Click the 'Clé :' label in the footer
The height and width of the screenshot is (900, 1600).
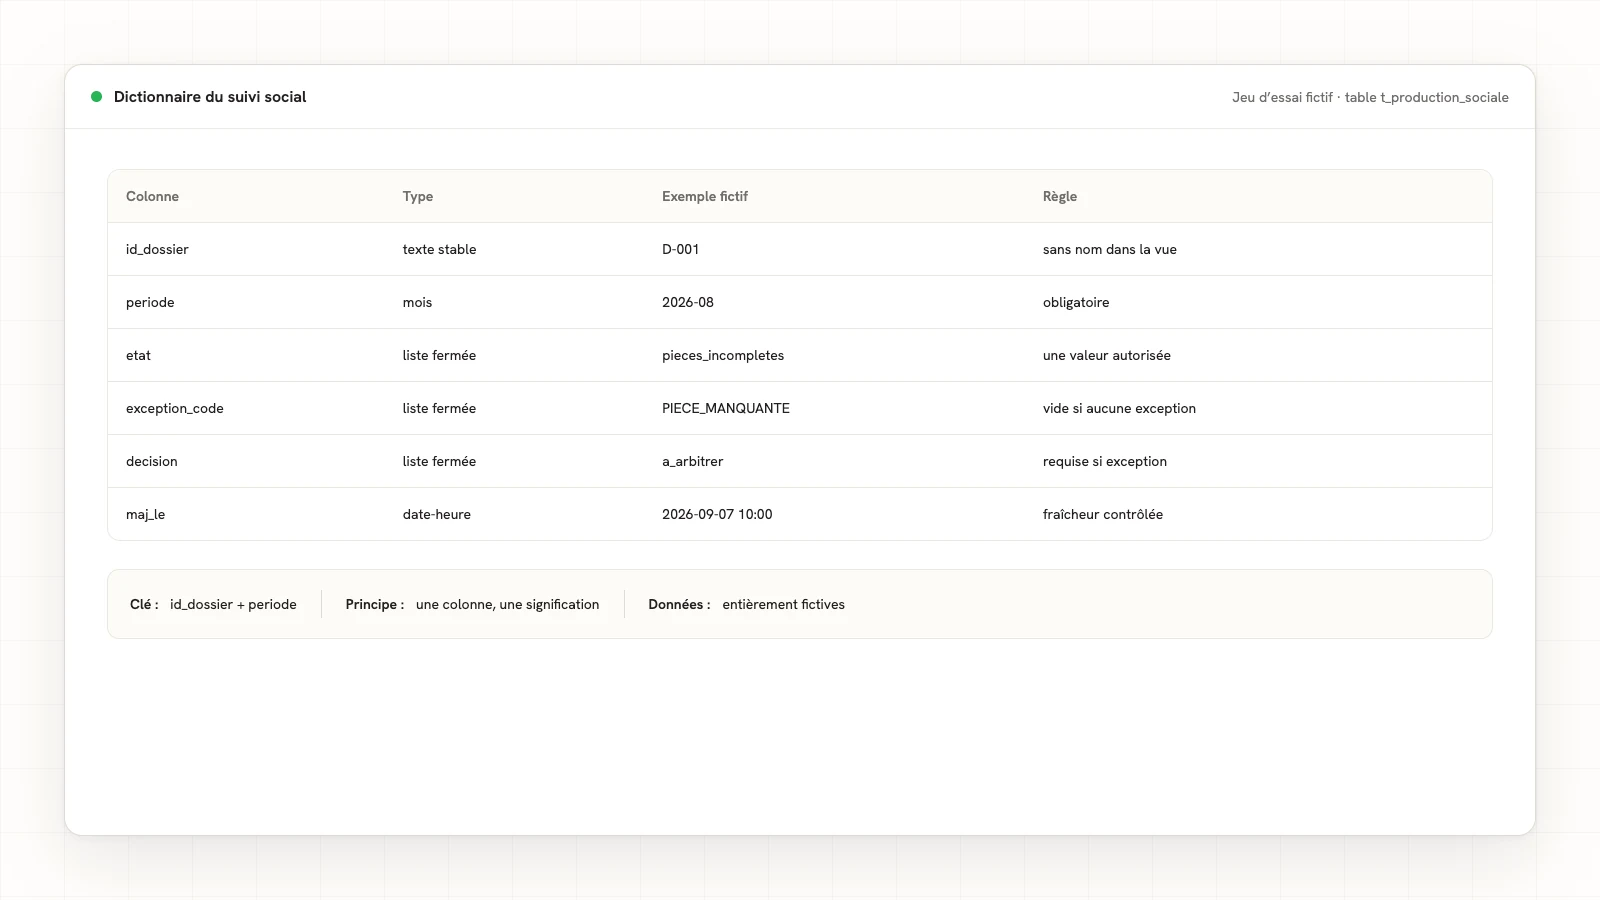144,604
